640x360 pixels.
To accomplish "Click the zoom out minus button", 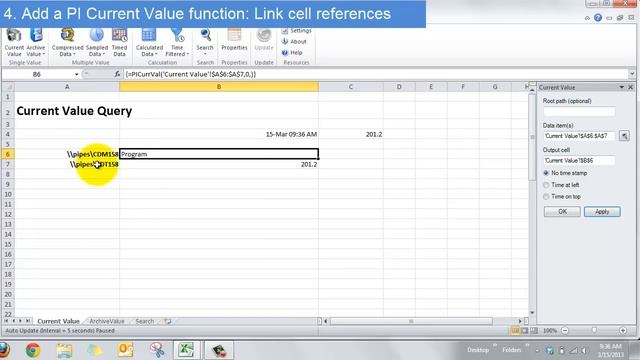I will tap(565, 331).
